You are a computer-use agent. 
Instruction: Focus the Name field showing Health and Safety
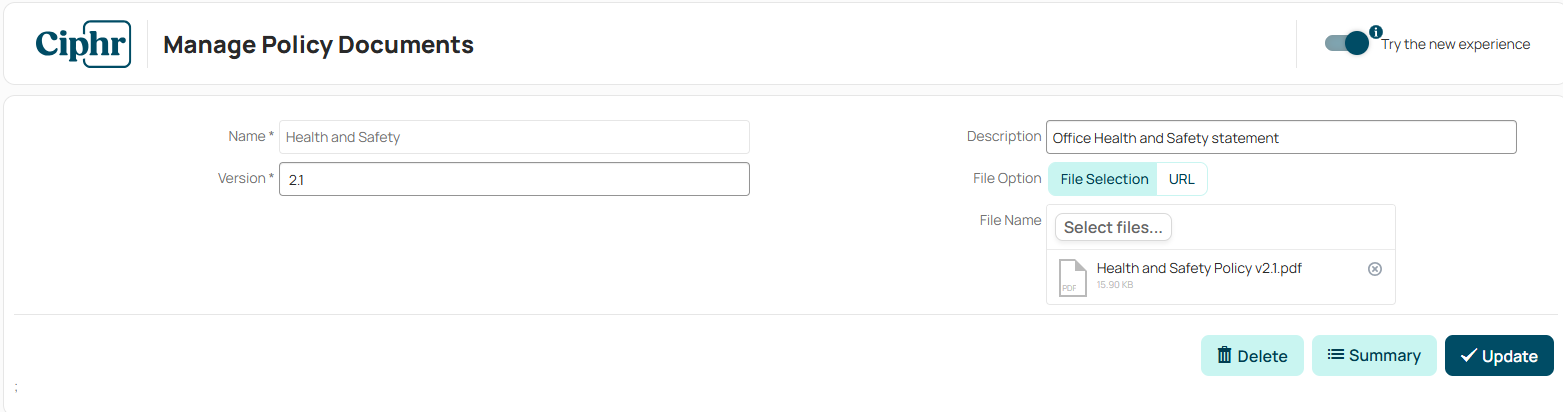(514, 137)
